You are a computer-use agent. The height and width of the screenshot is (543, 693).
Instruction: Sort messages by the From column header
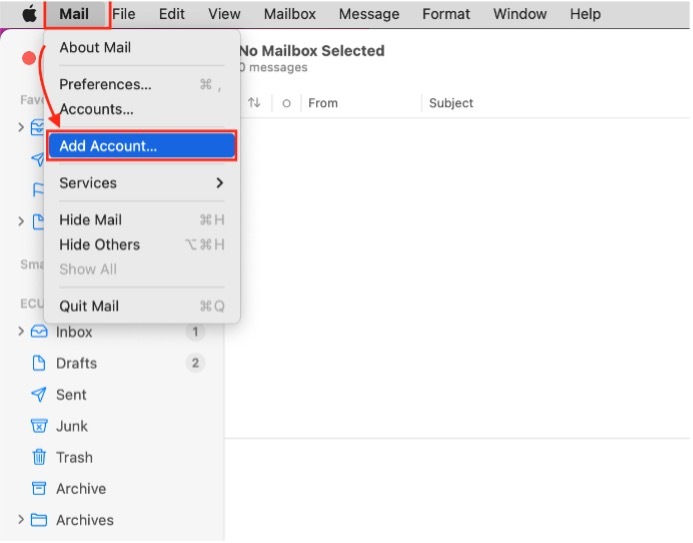click(x=323, y=103)
